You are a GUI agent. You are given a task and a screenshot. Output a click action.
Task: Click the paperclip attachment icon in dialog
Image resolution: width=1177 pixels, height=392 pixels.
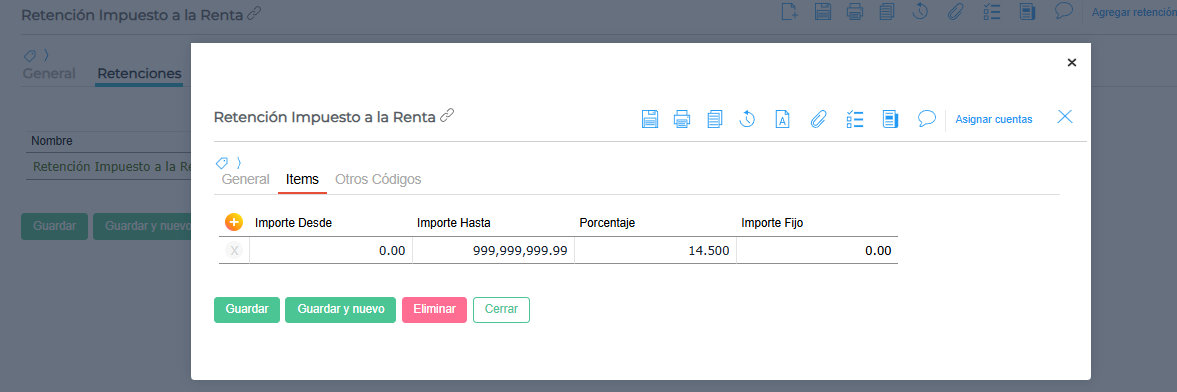point(819,119)
